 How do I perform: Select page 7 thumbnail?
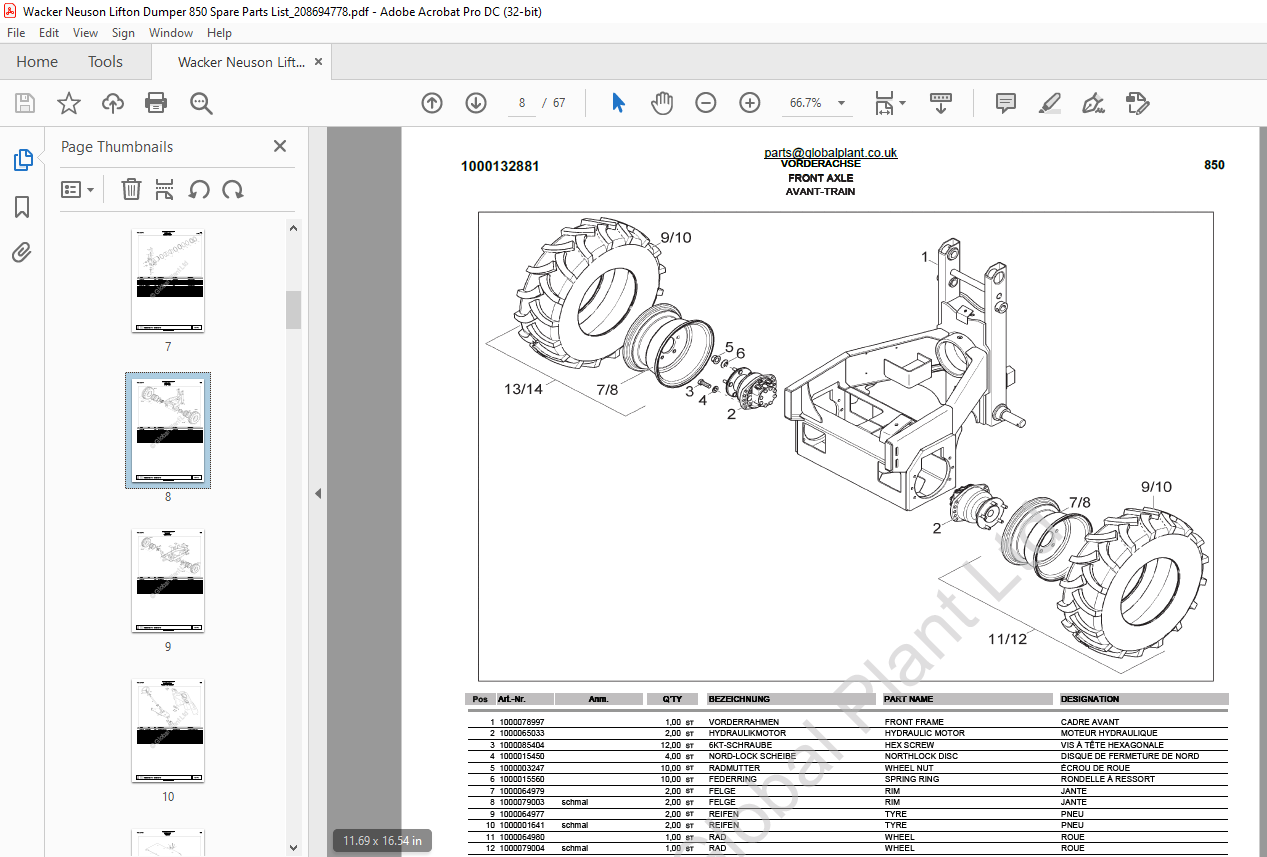[168, 281]
